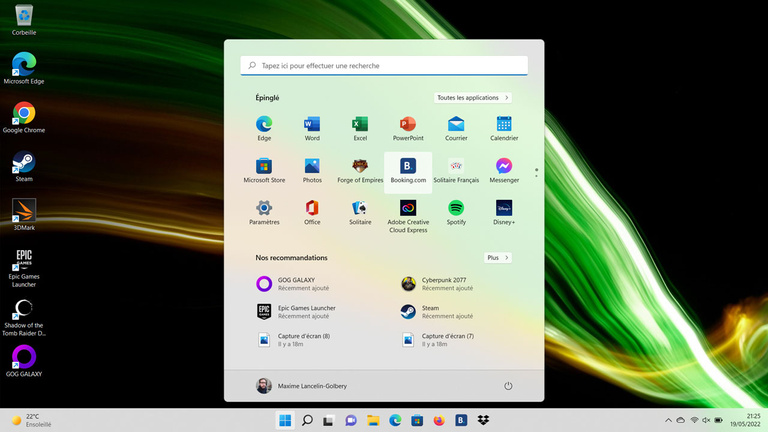768x432 pixels.
Task: Open the Courrier mail app
Action: tap(456, 128)
